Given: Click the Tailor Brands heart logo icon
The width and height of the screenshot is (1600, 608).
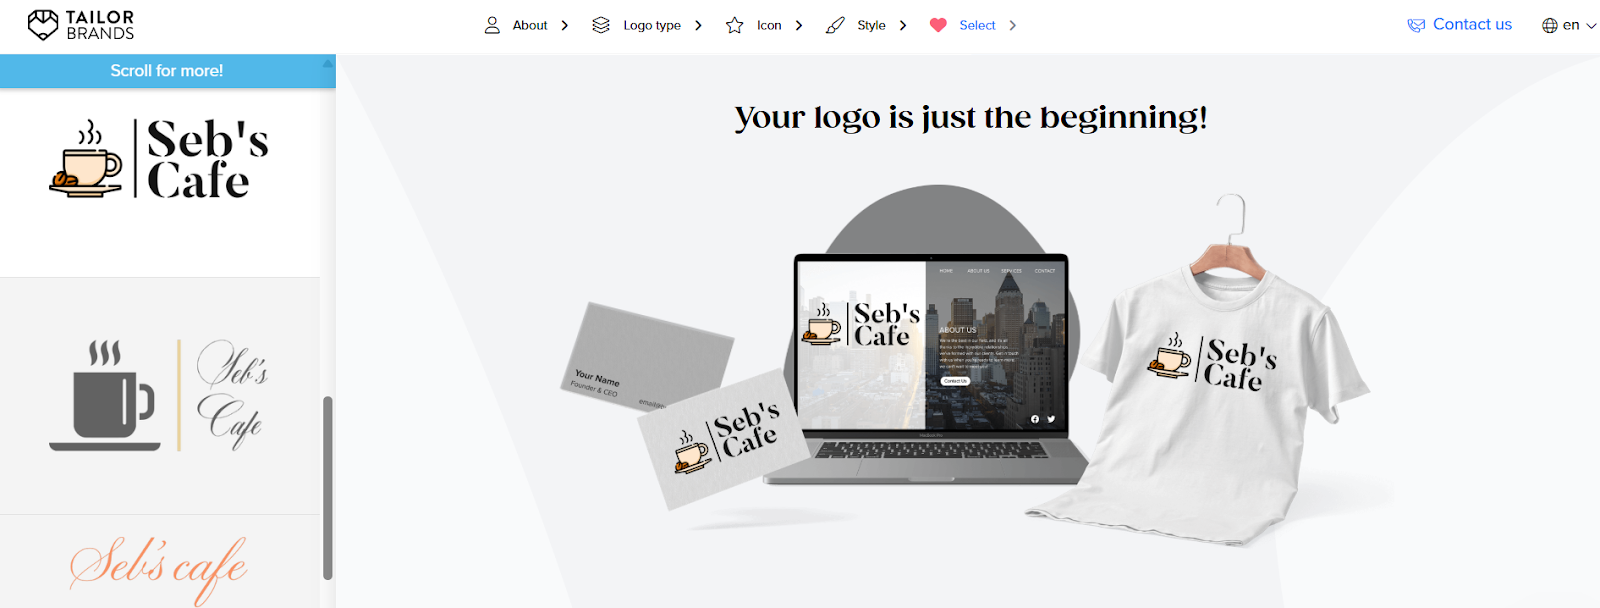Looking at the screenshot, I should pyautogui.click(x=43, y=25).
